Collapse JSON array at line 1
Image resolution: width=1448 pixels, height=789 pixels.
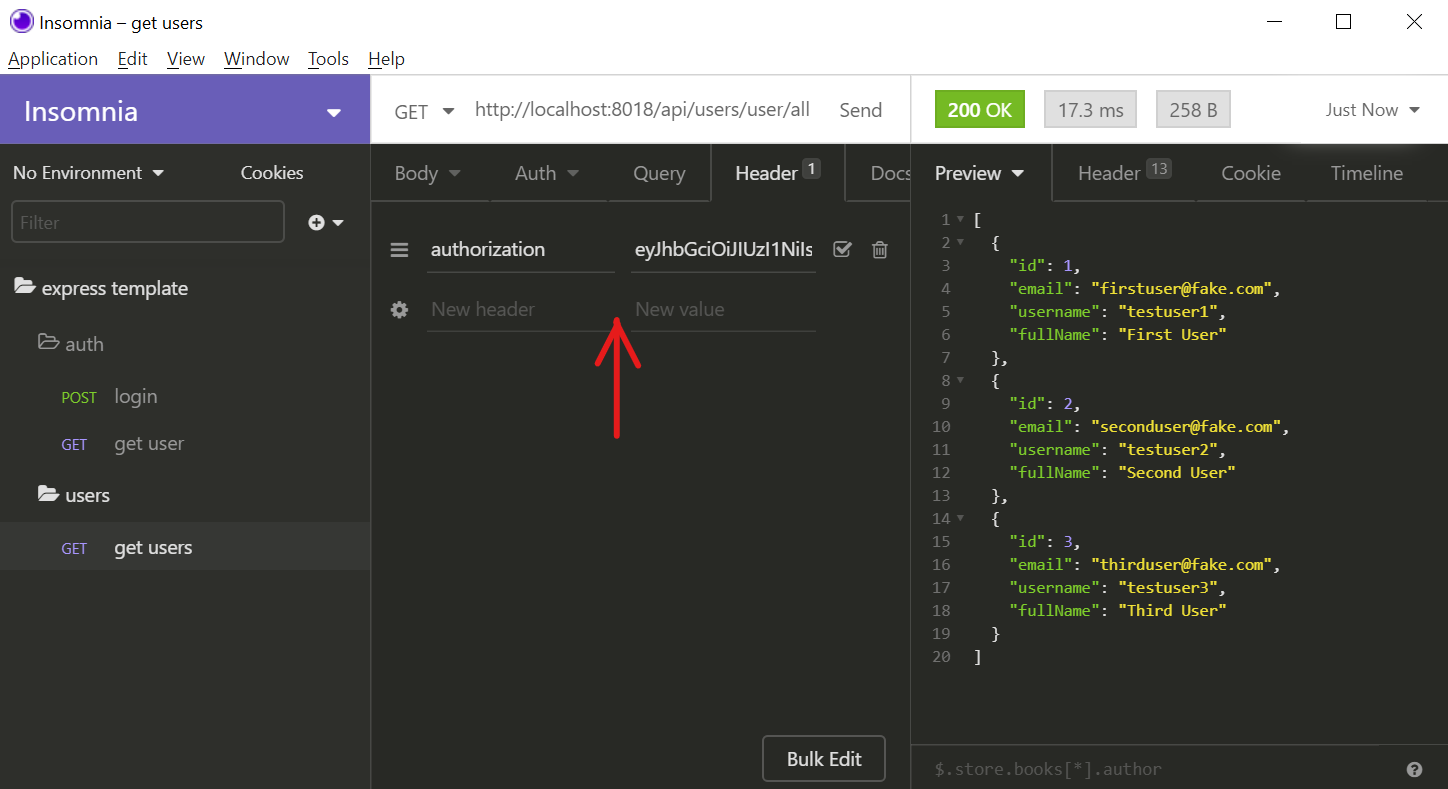(961, 219)
